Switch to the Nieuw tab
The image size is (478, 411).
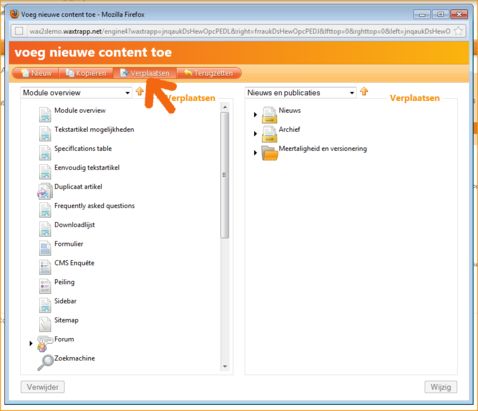(36, 73)
